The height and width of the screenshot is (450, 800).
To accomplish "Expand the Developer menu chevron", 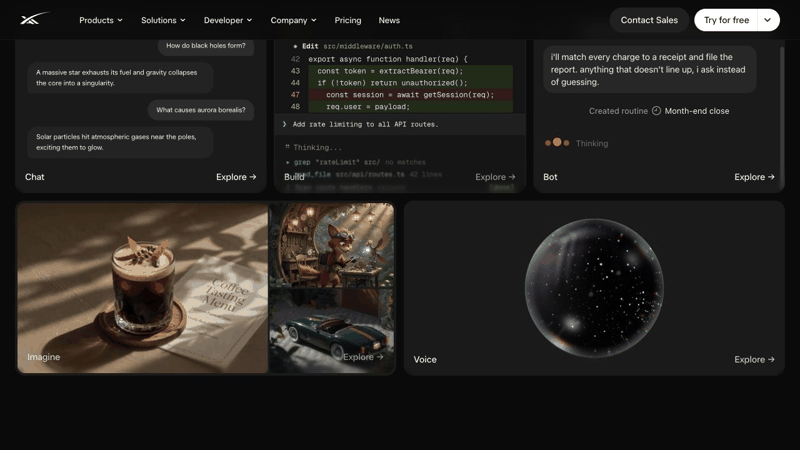I will click(x=249, y=20).
